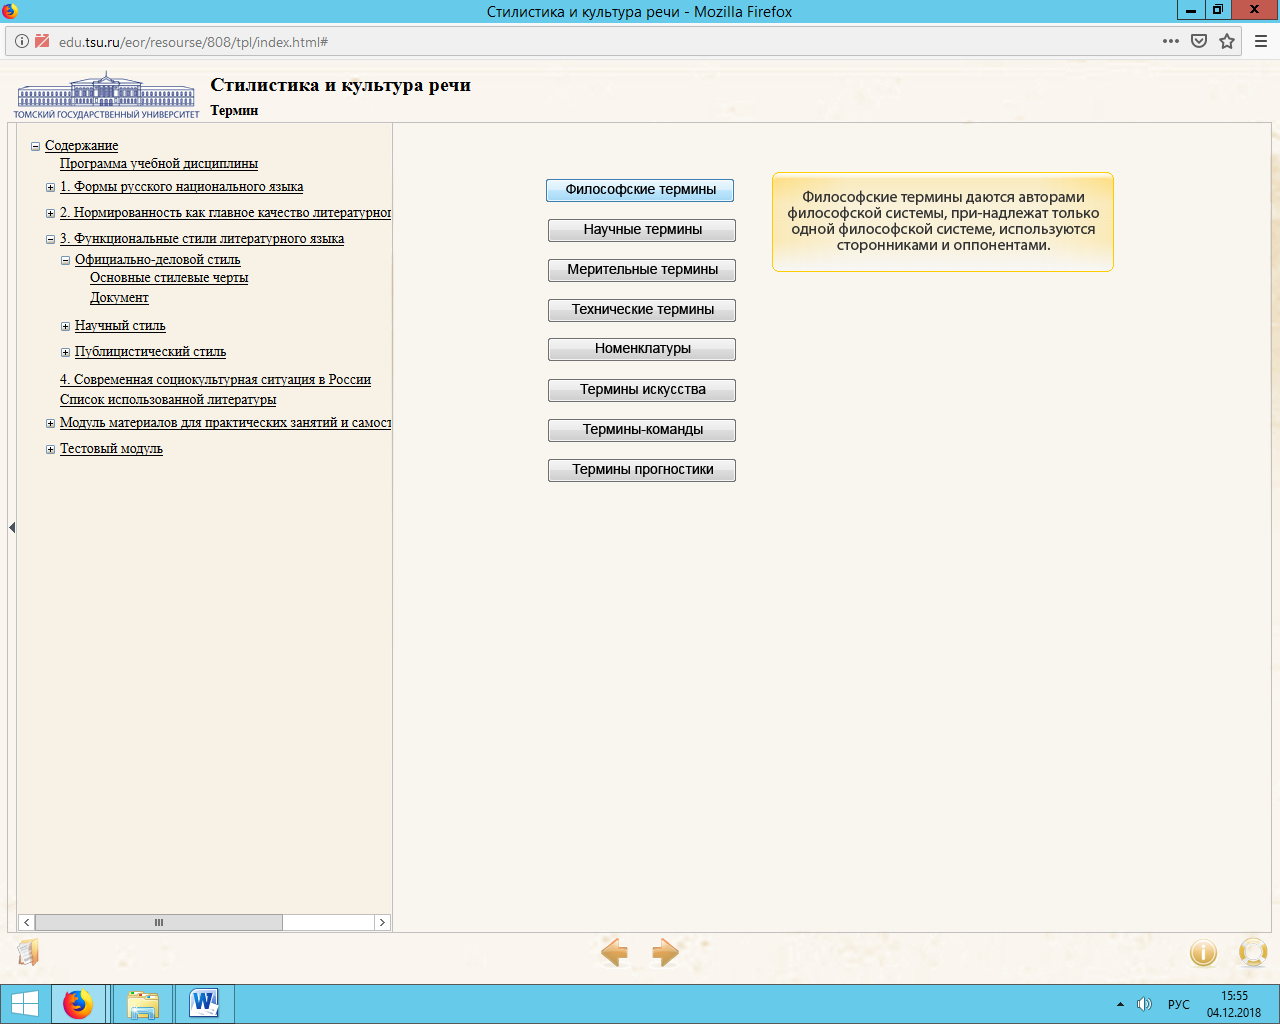Show Научные термины description

point(642,230)
